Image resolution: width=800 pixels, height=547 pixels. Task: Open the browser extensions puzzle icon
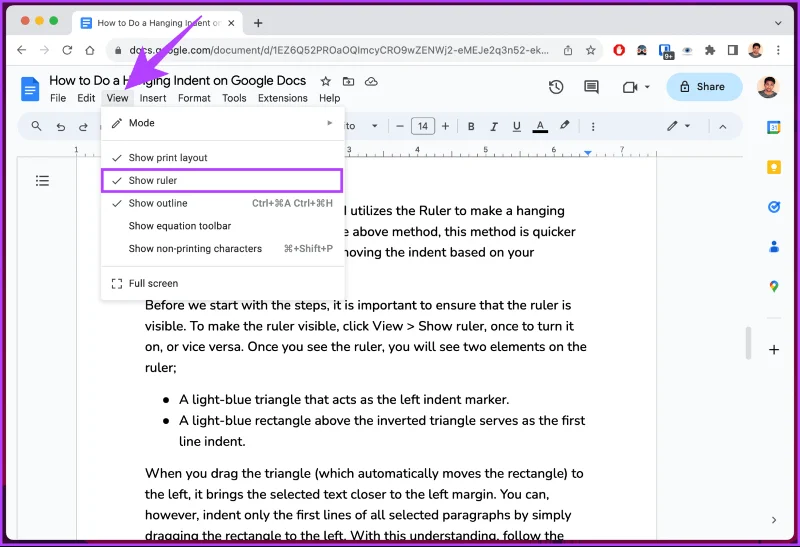point(710,50)
